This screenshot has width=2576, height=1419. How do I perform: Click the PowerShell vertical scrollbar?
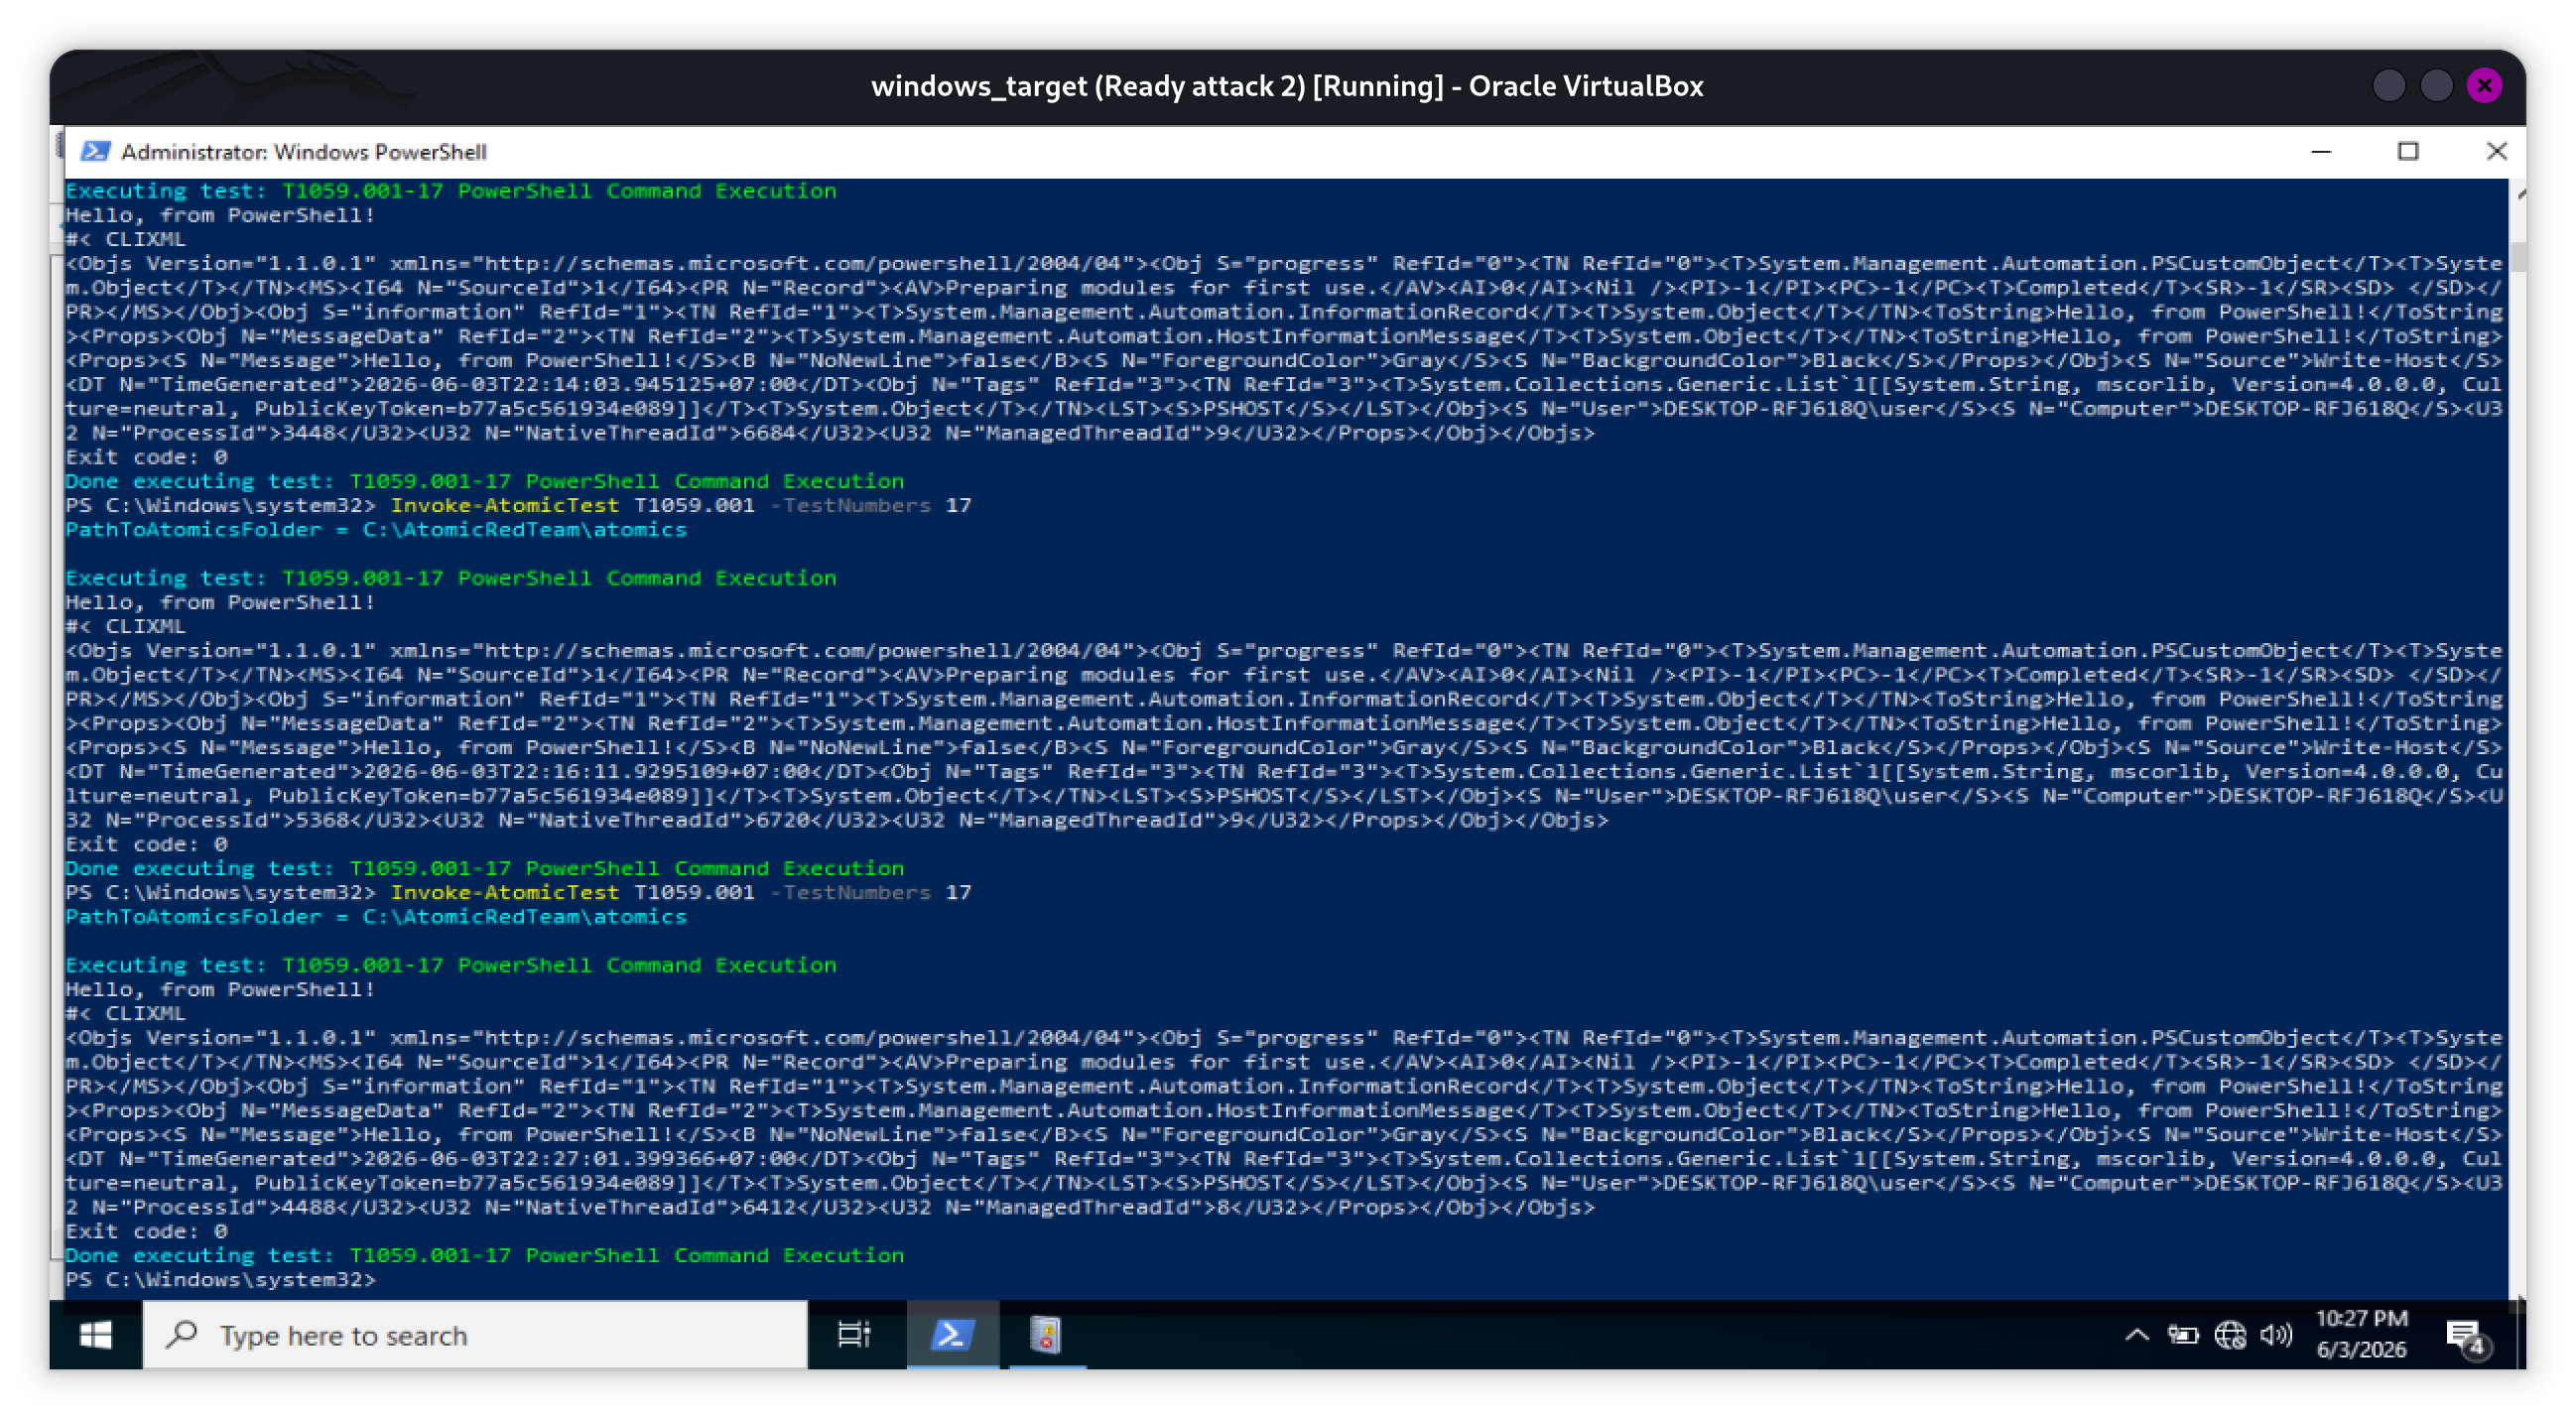pos(2517,740)
